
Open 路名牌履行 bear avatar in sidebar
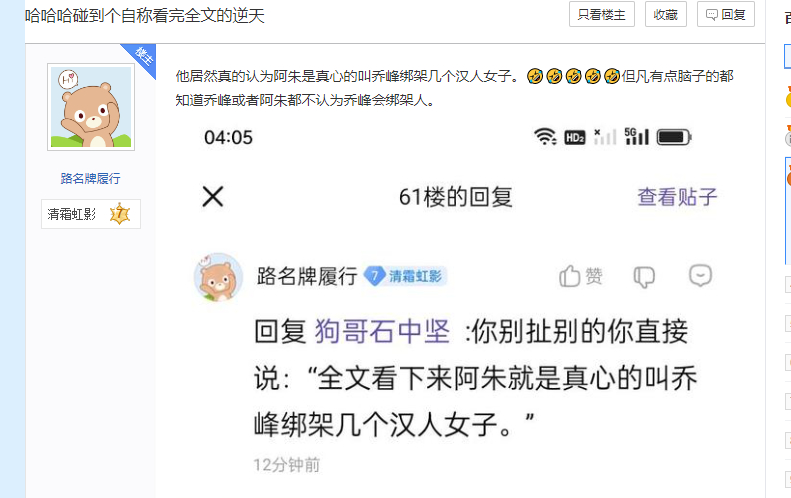(x=91, y=107)
